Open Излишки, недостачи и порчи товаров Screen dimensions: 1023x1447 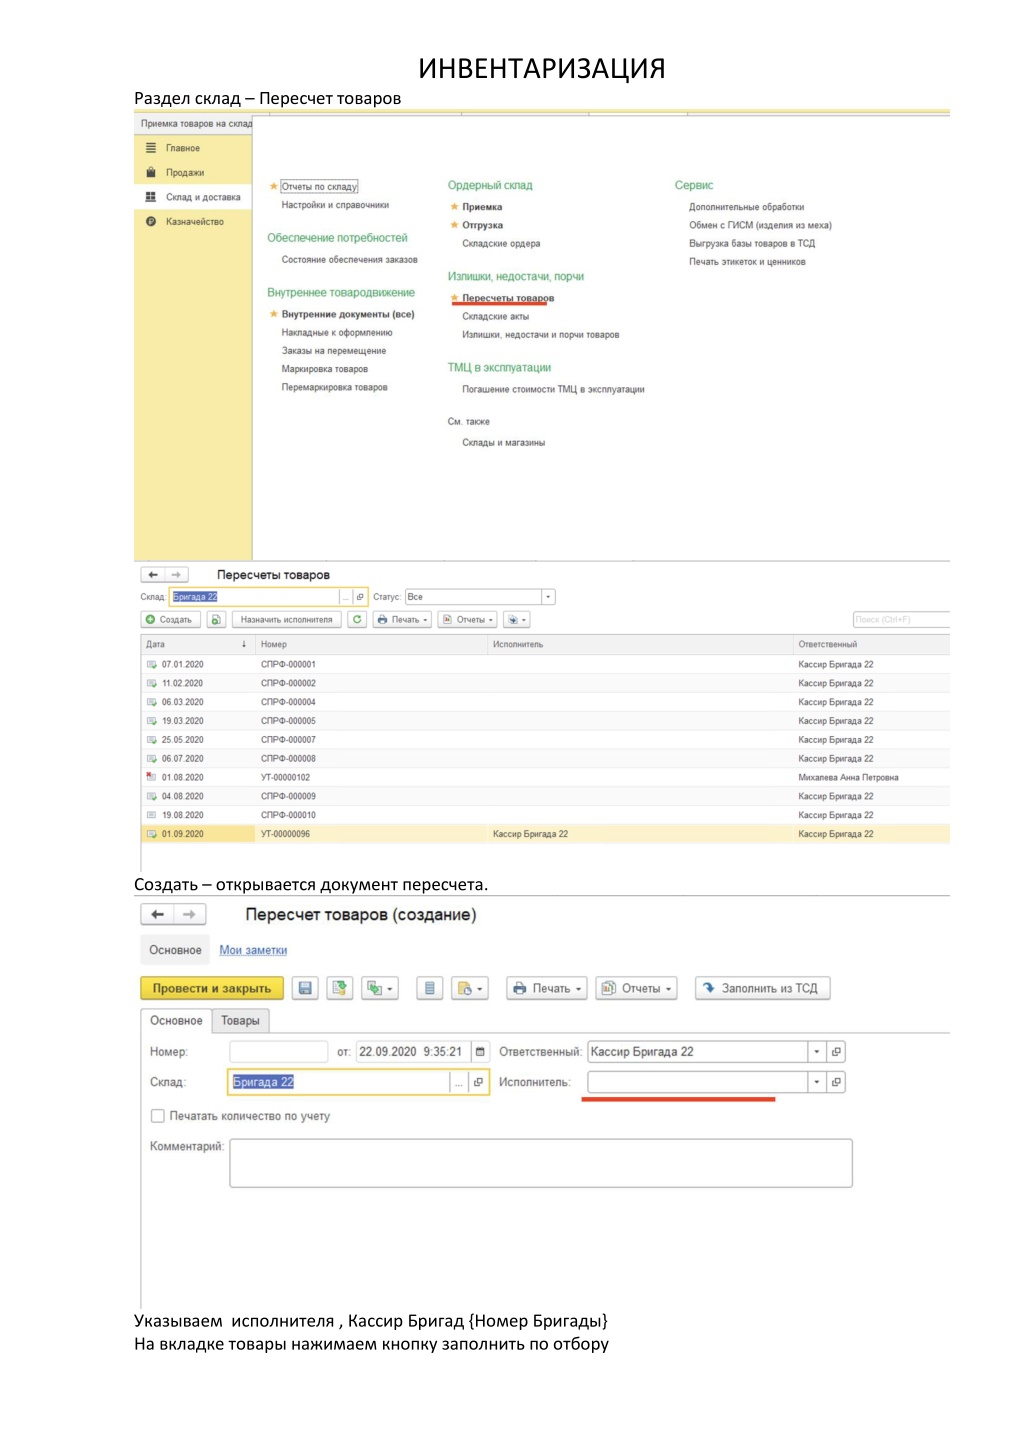click(x=540, y=335)
